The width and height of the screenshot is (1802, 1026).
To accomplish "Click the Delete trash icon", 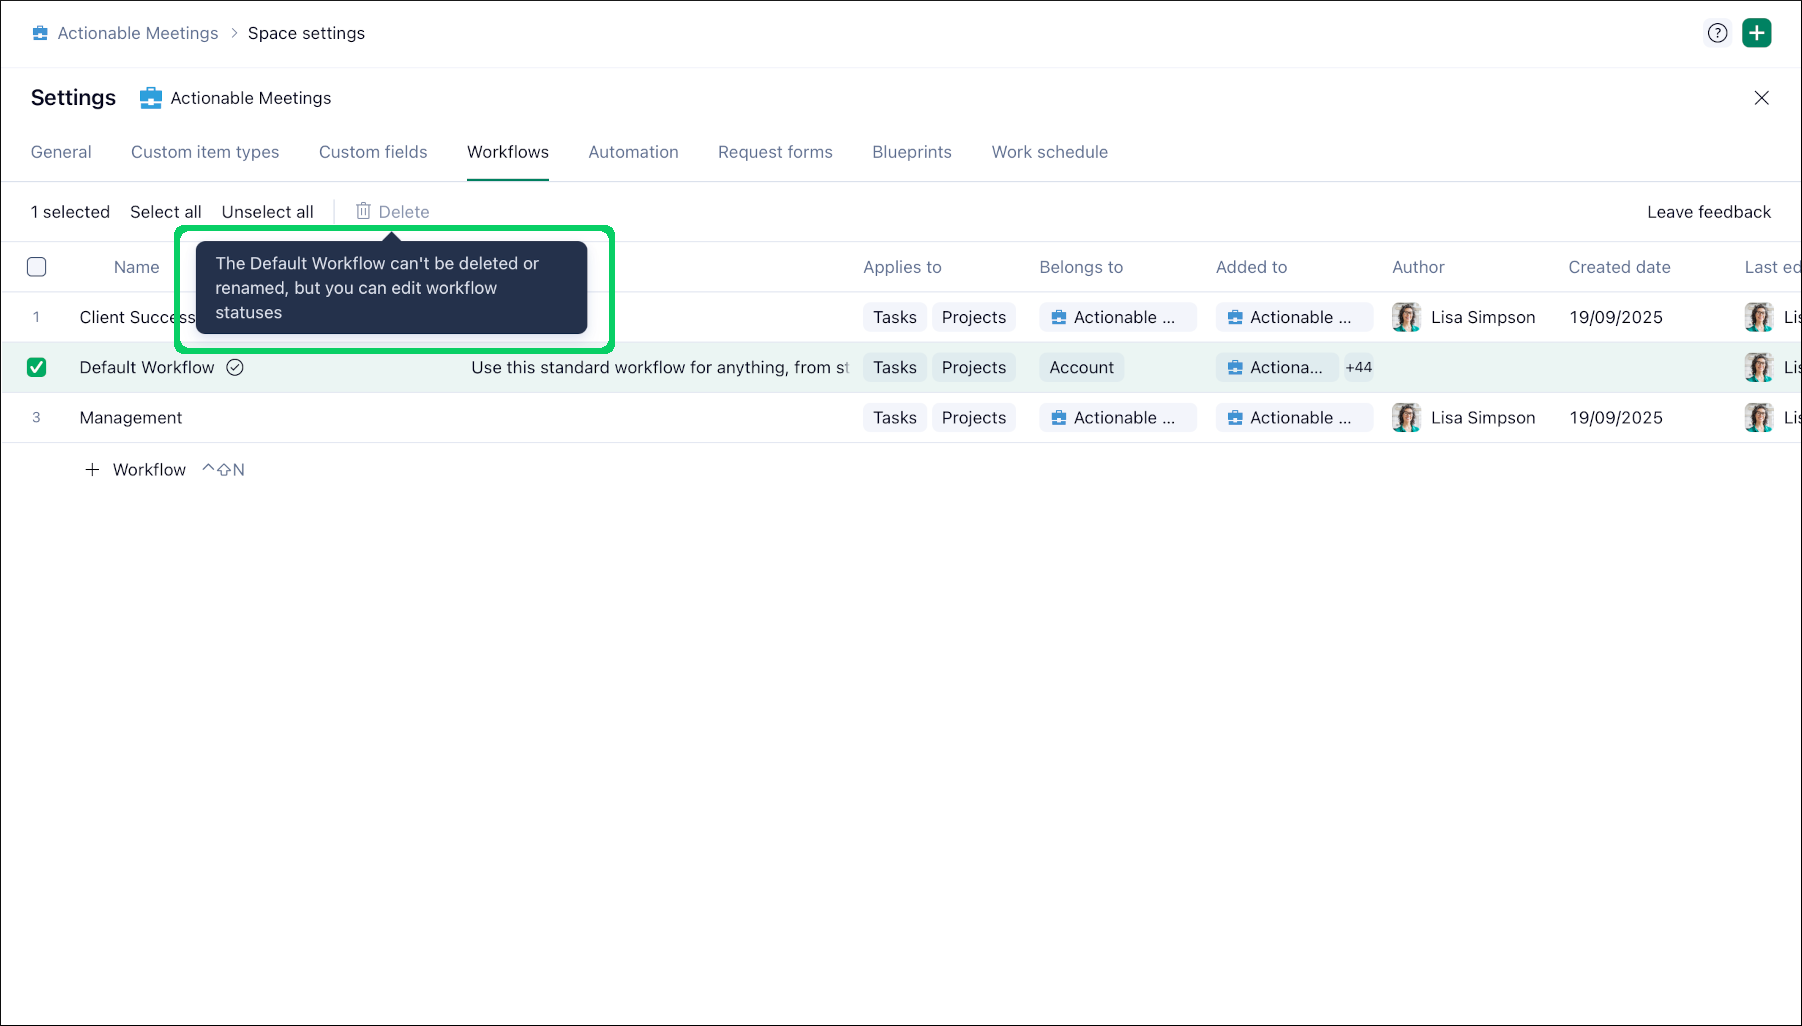I will pos(363,211).
